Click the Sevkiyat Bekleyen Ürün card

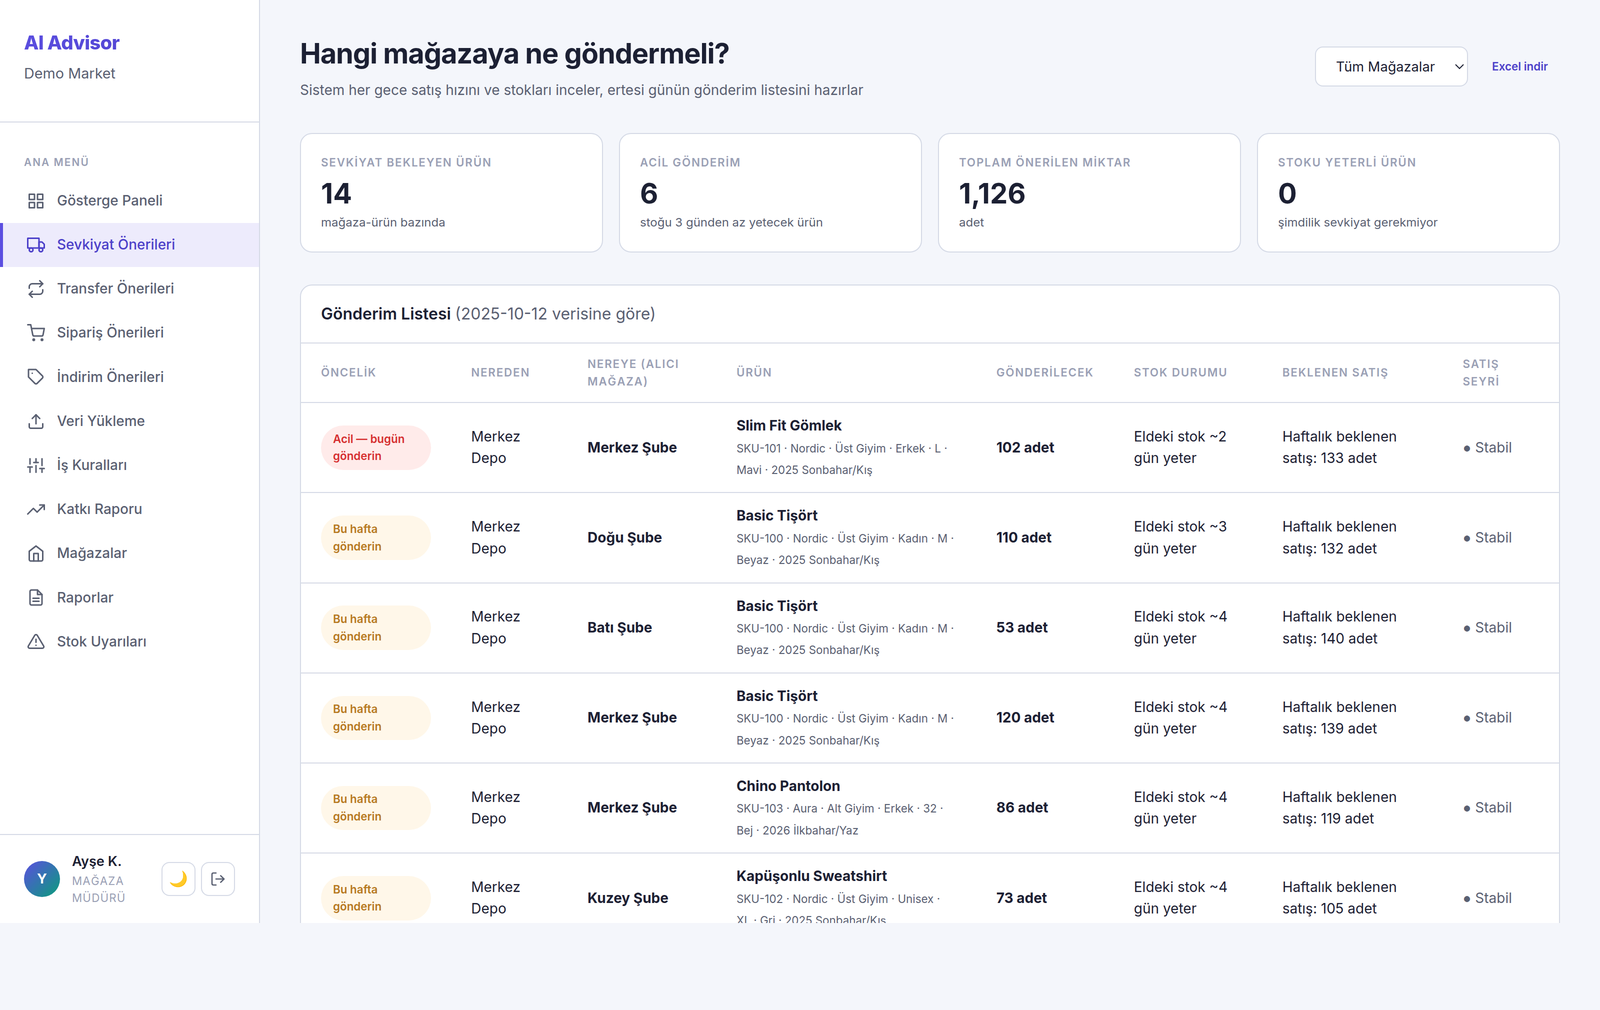(x=451, y=193)
